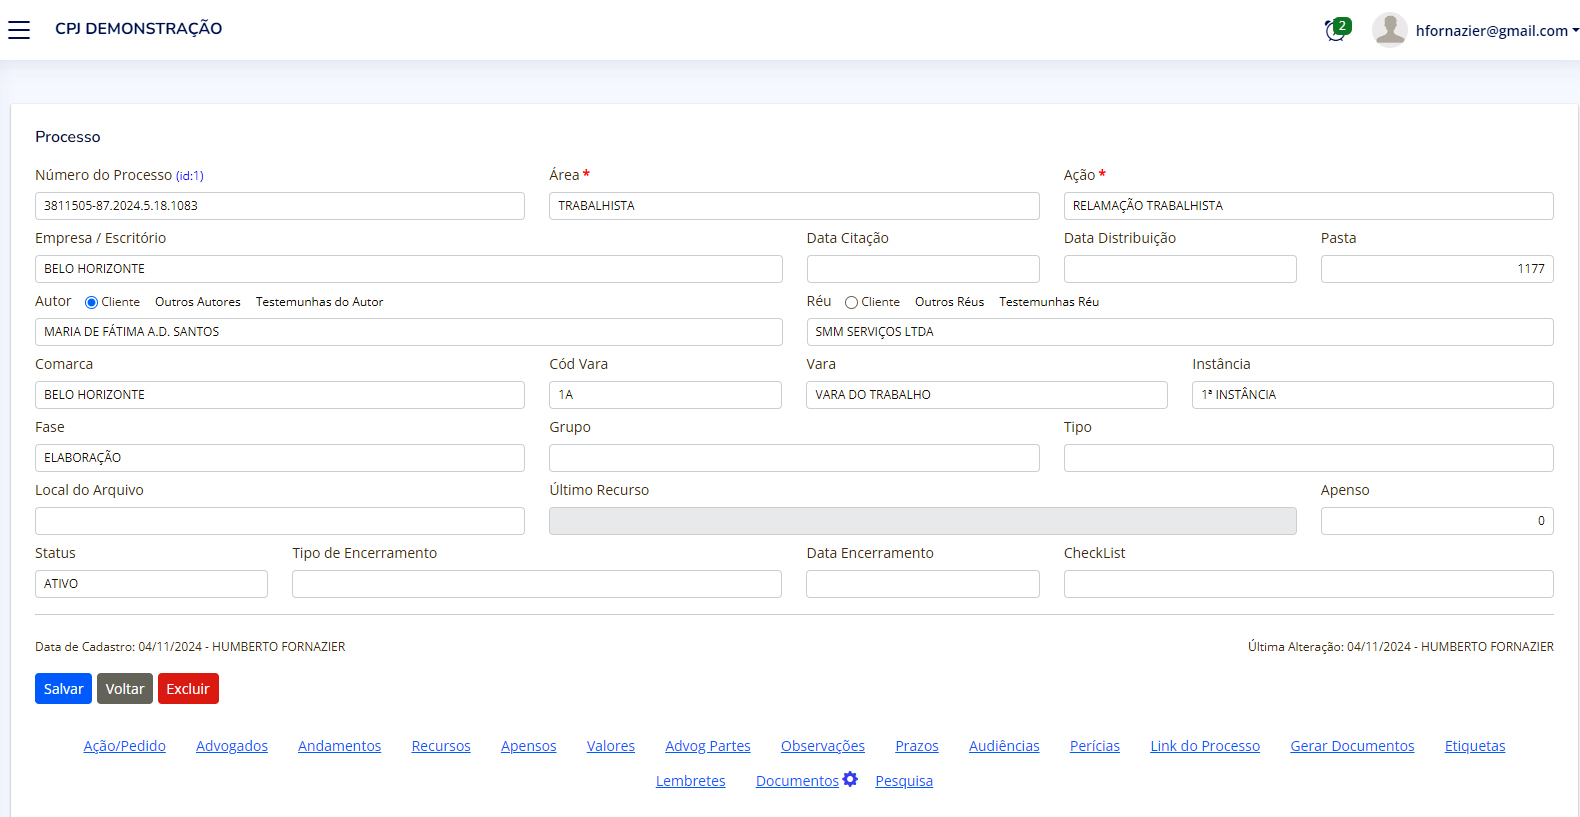Screen dimensions: 1580x817
Task: Select the Réu Cliente radio button
Action: pyautogui.click(x=851, y=302)
